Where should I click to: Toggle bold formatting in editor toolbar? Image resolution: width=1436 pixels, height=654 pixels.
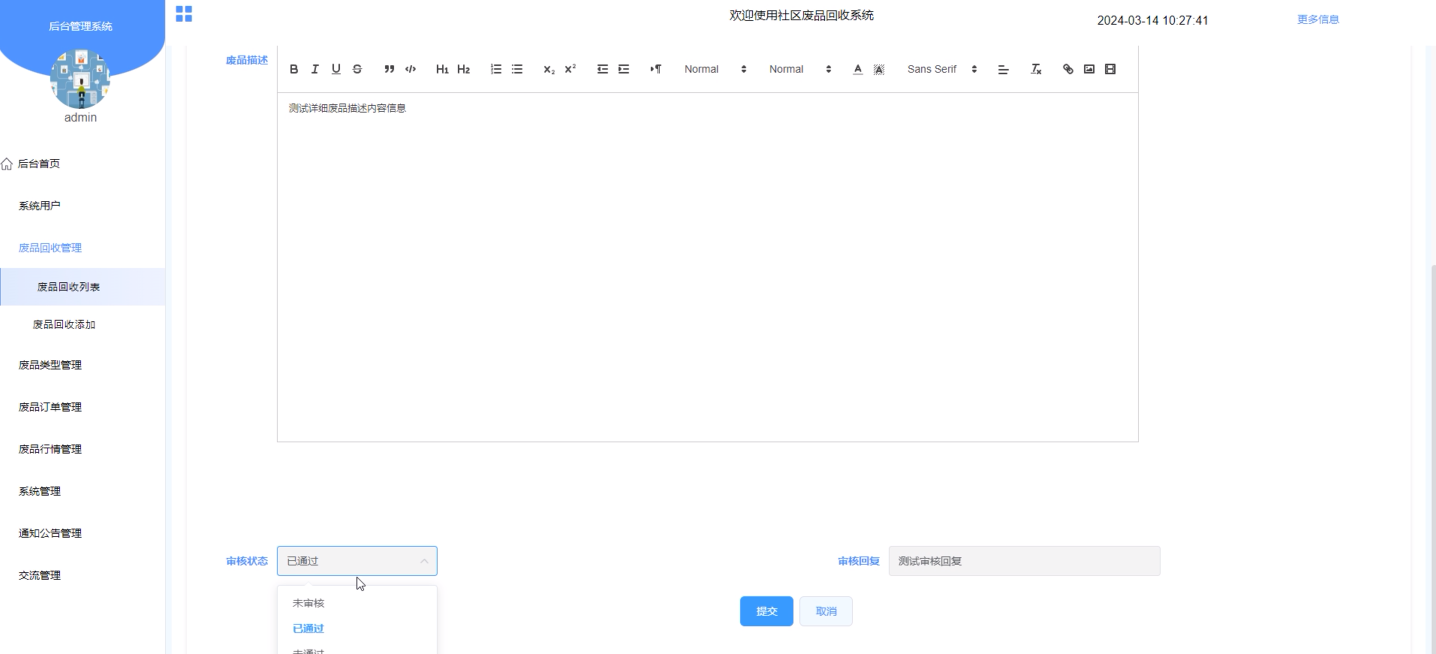(294, 69)
